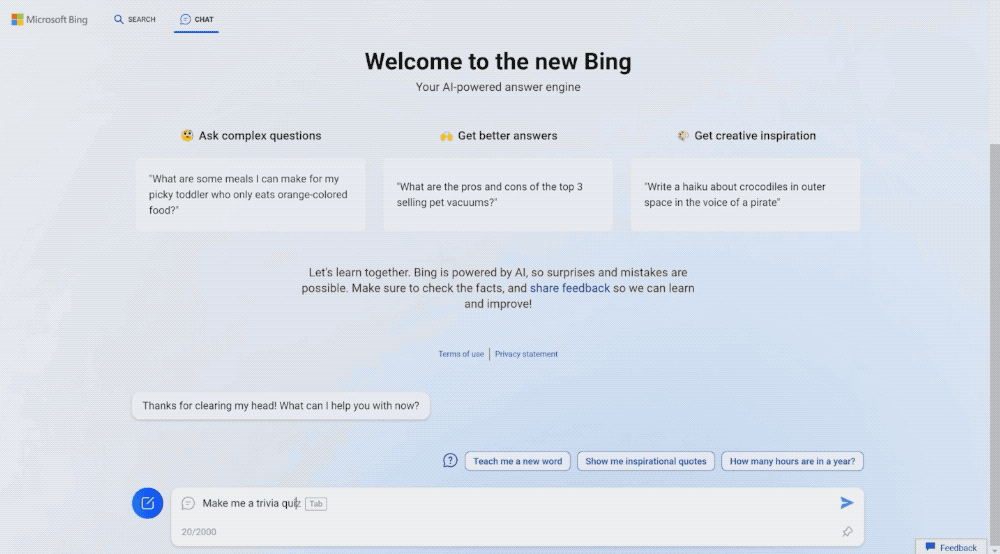Click the Microsoft Bing logo
This screenshot has height=554, width=1000.
[x=50, y=19]
